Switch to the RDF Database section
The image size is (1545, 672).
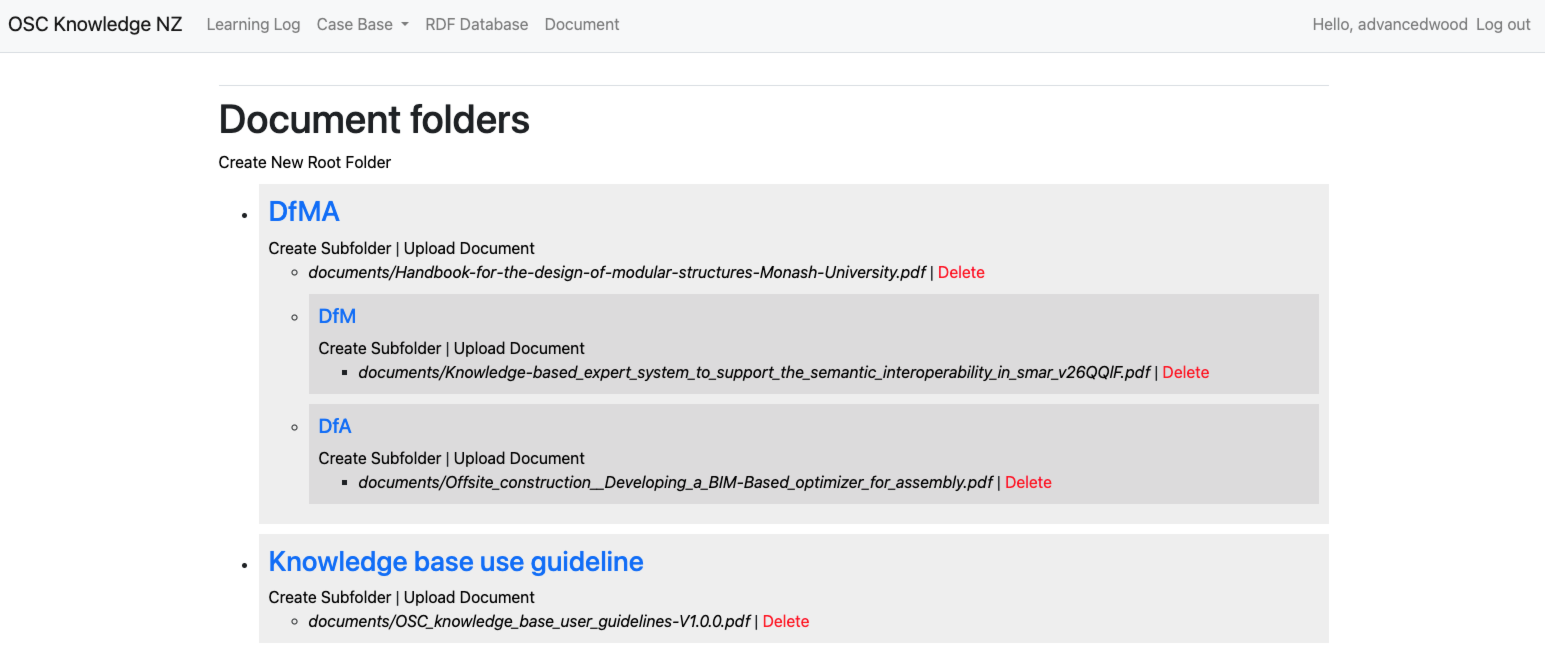click(x=477, y=24)
